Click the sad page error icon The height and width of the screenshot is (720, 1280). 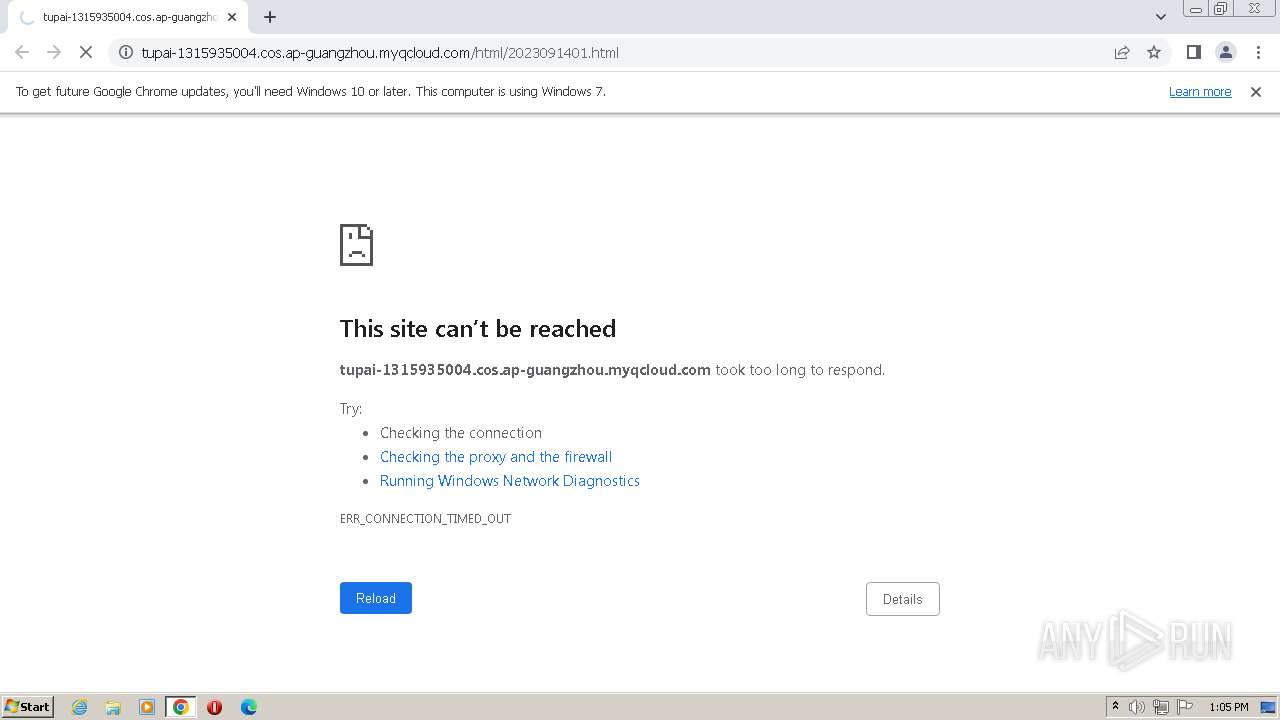click(x=357, y=245)
